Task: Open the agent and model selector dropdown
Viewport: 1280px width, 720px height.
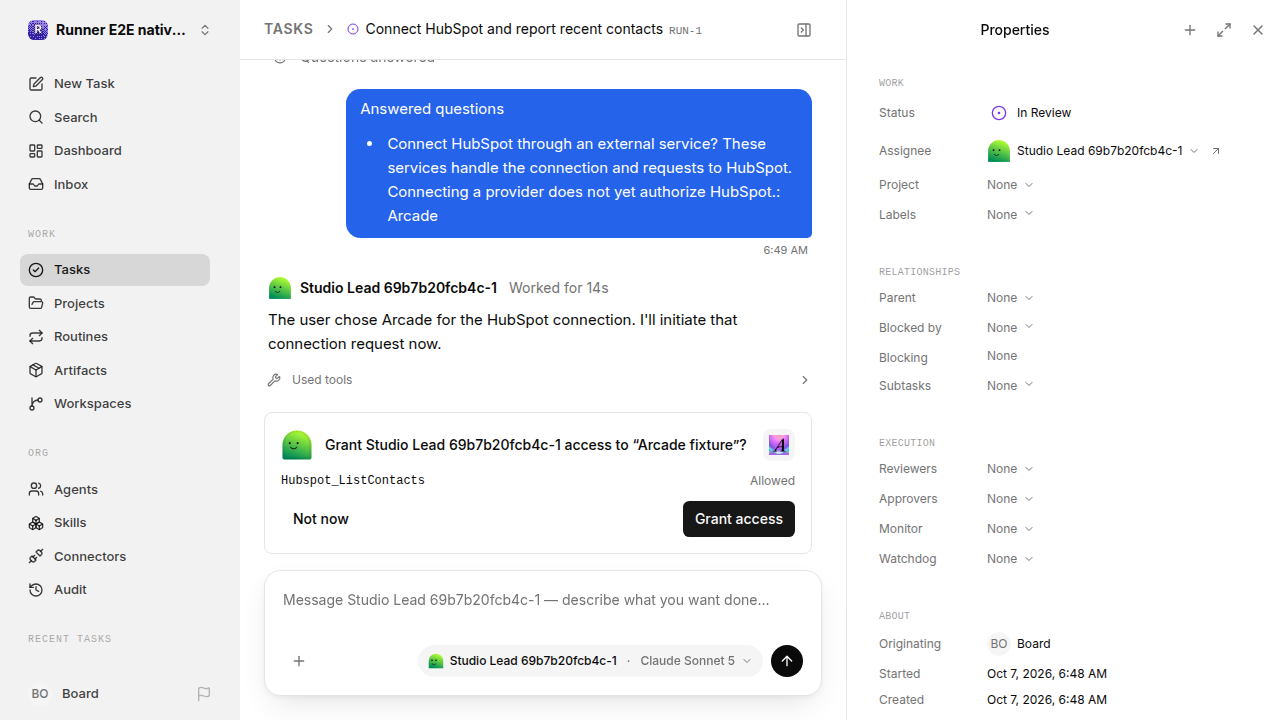Action: 590,661
